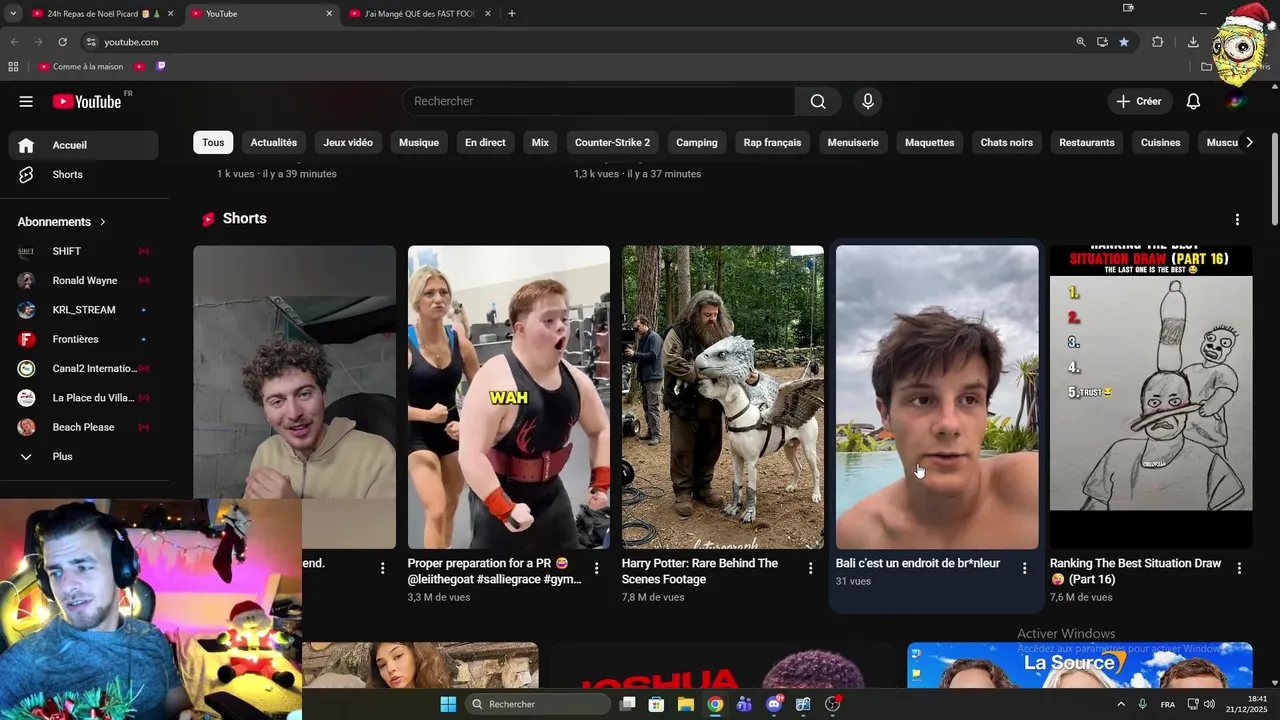Open the browser extensions puzzle icon
1280x720 pixels.
[x=1158, y=42]
